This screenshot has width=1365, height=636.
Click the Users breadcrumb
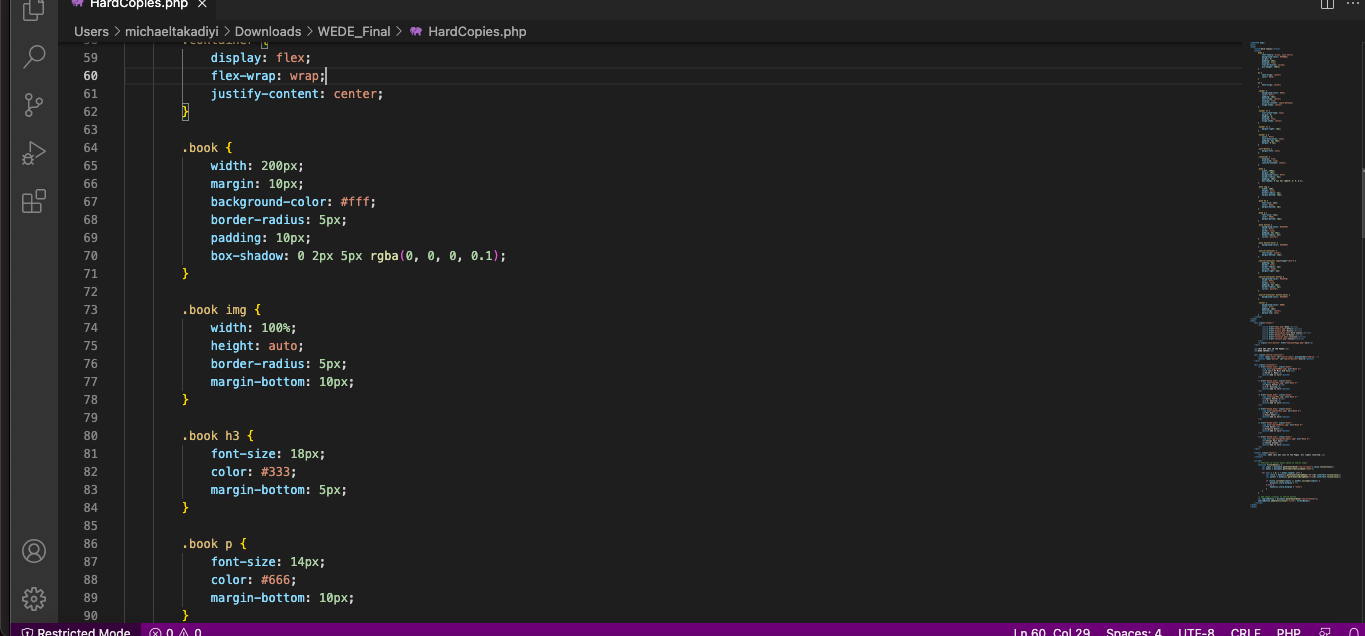pyautogui.click(x=91, y=31)
